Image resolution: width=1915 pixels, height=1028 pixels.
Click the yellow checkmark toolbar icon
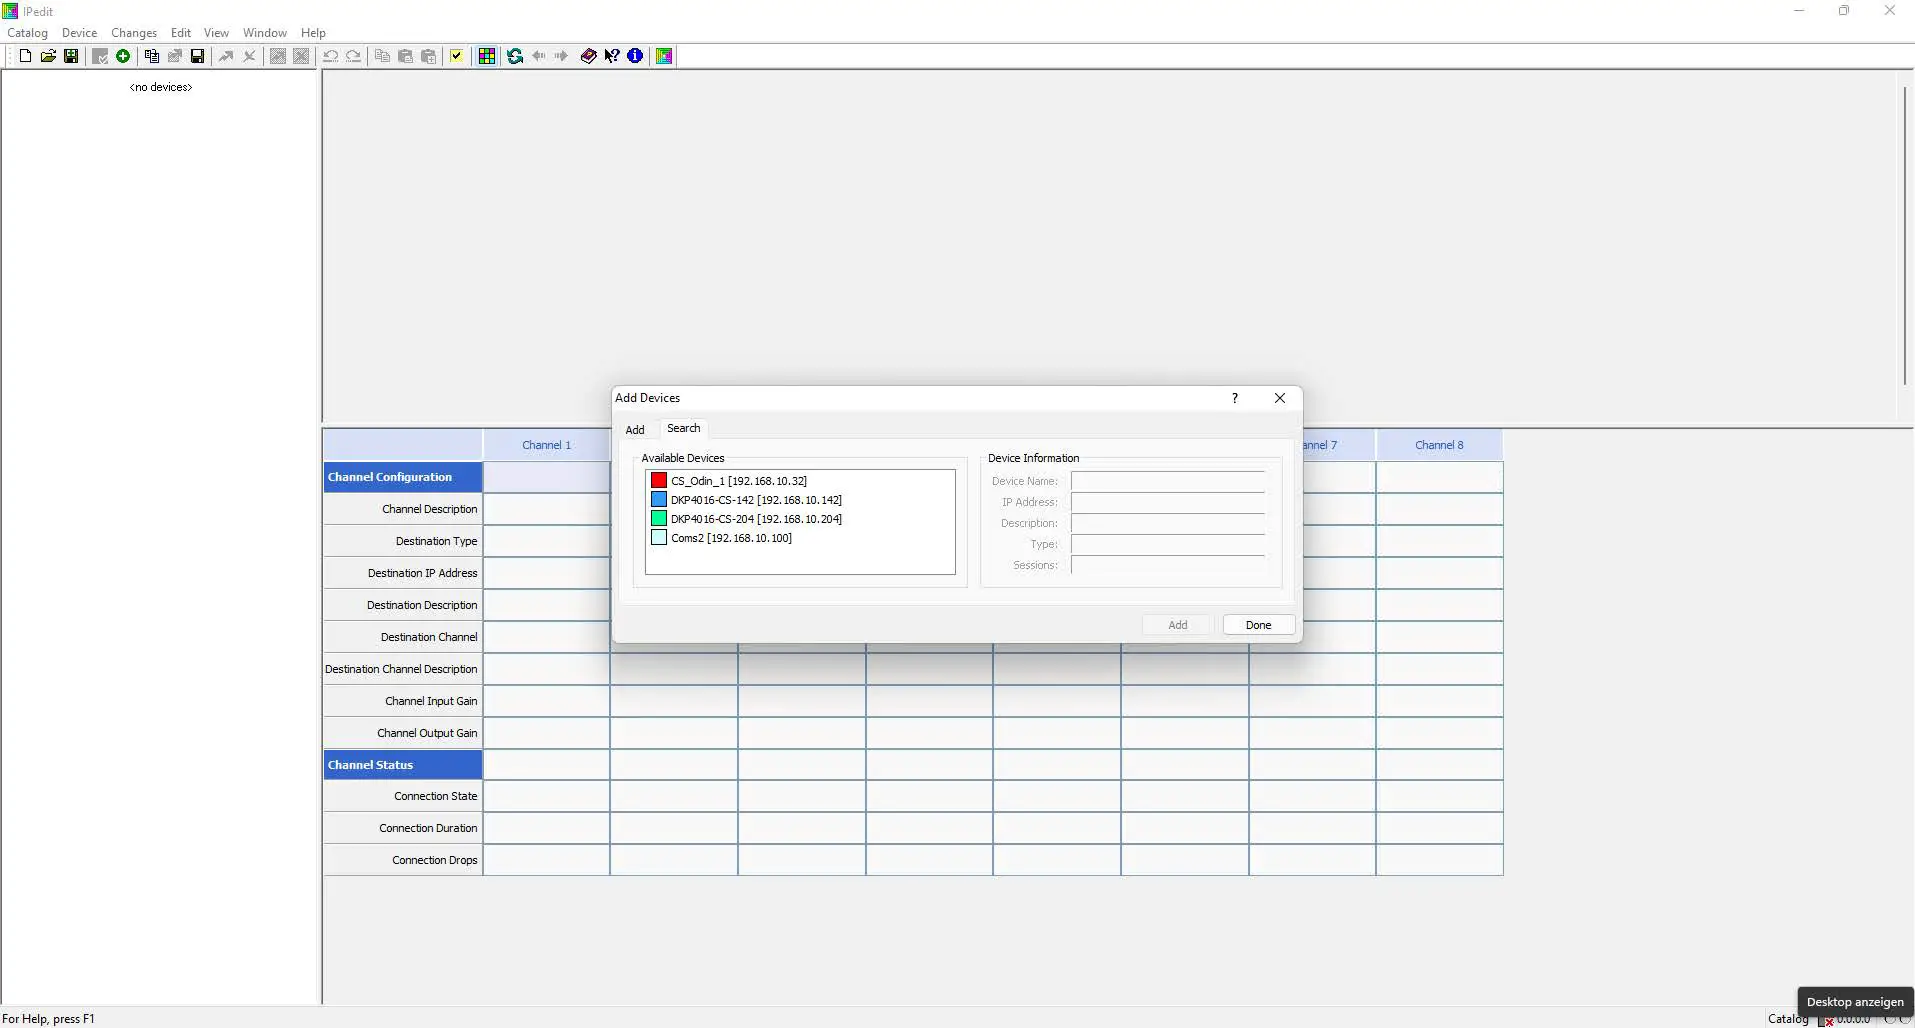(x=457, y=56)
